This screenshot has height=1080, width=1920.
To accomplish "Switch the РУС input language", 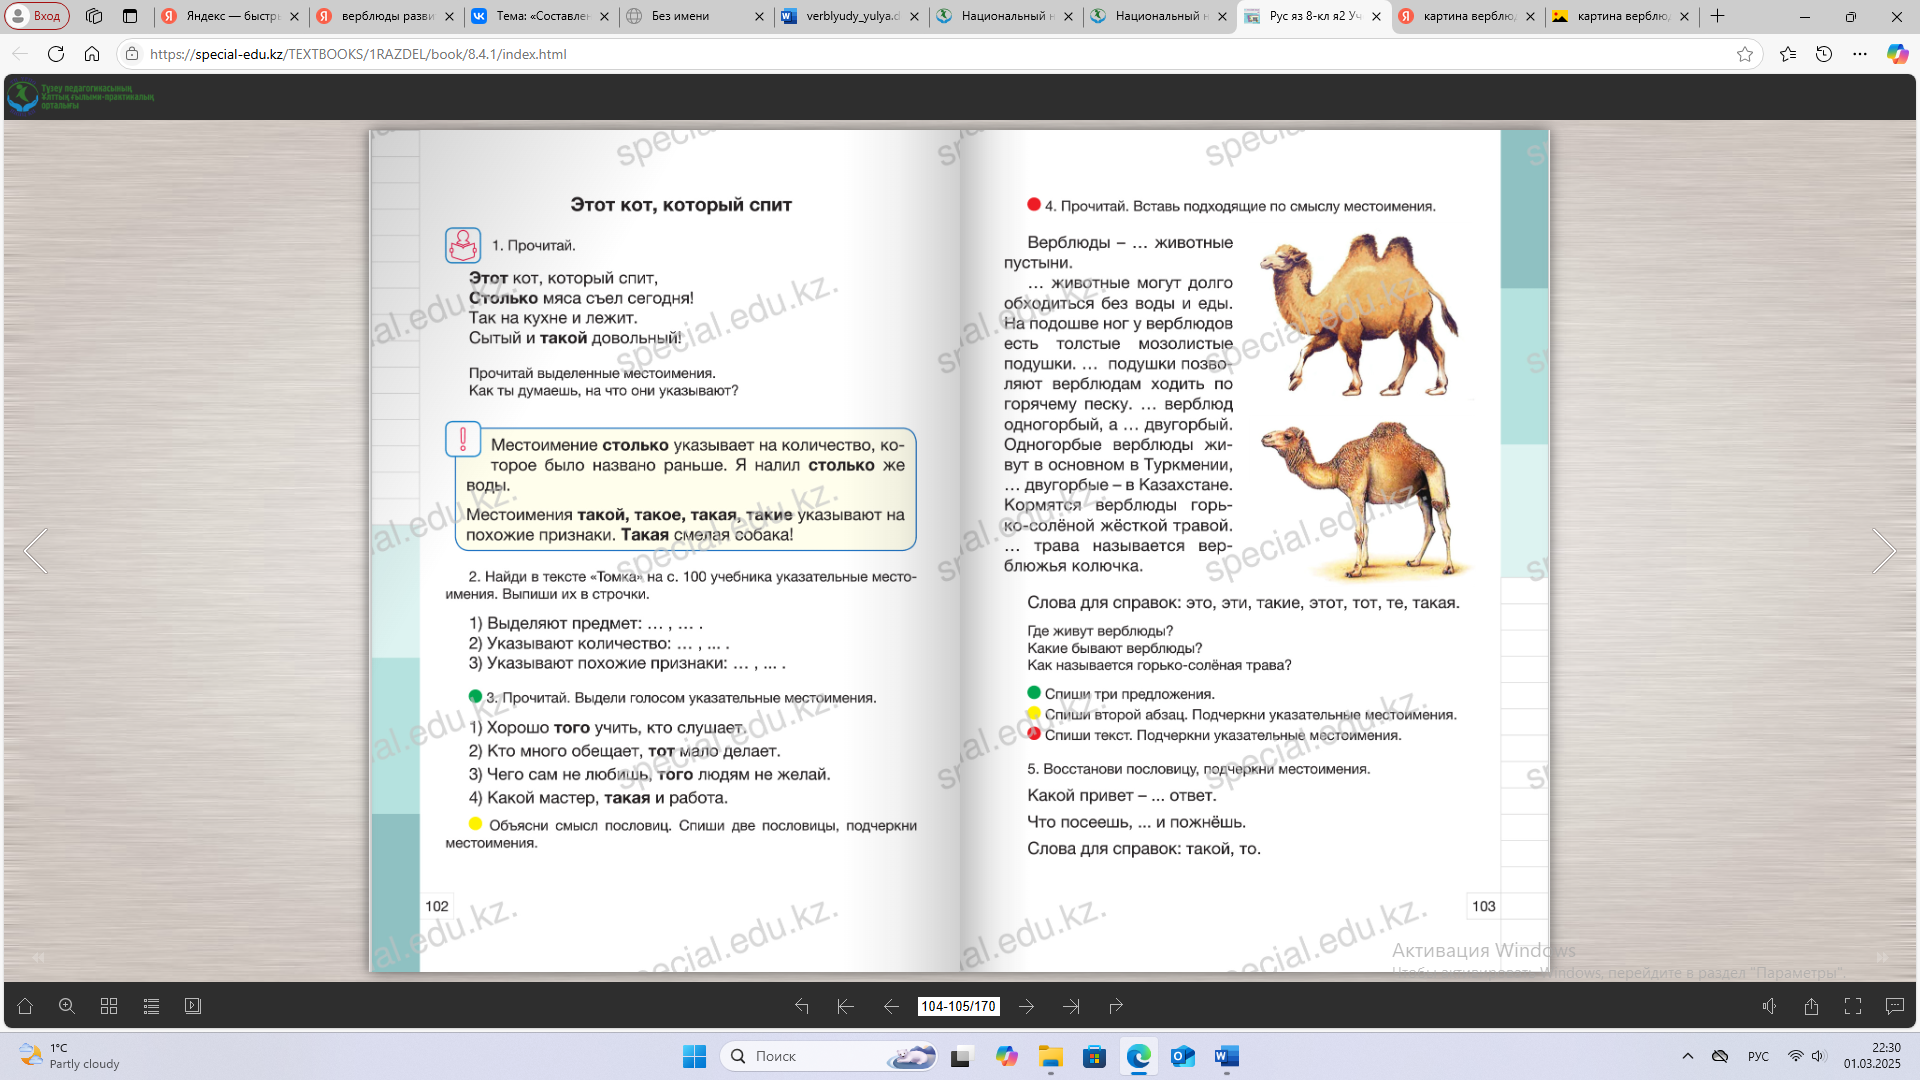I will tap(1758, 1056).
